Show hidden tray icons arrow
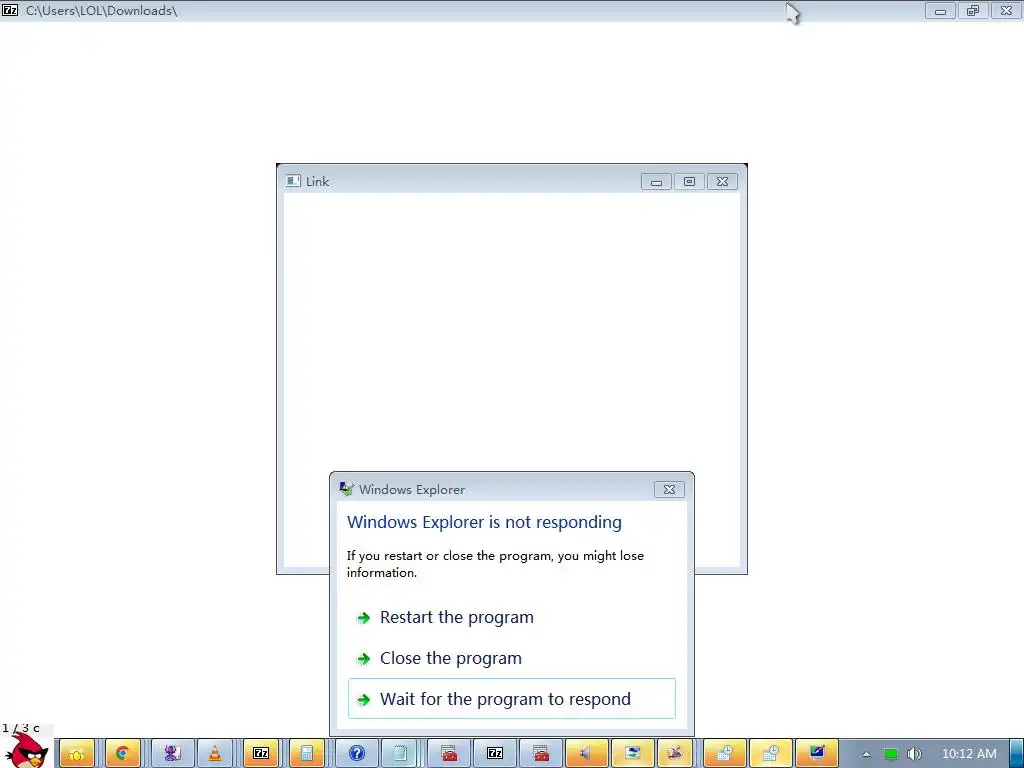 click(x=867, y=754)
